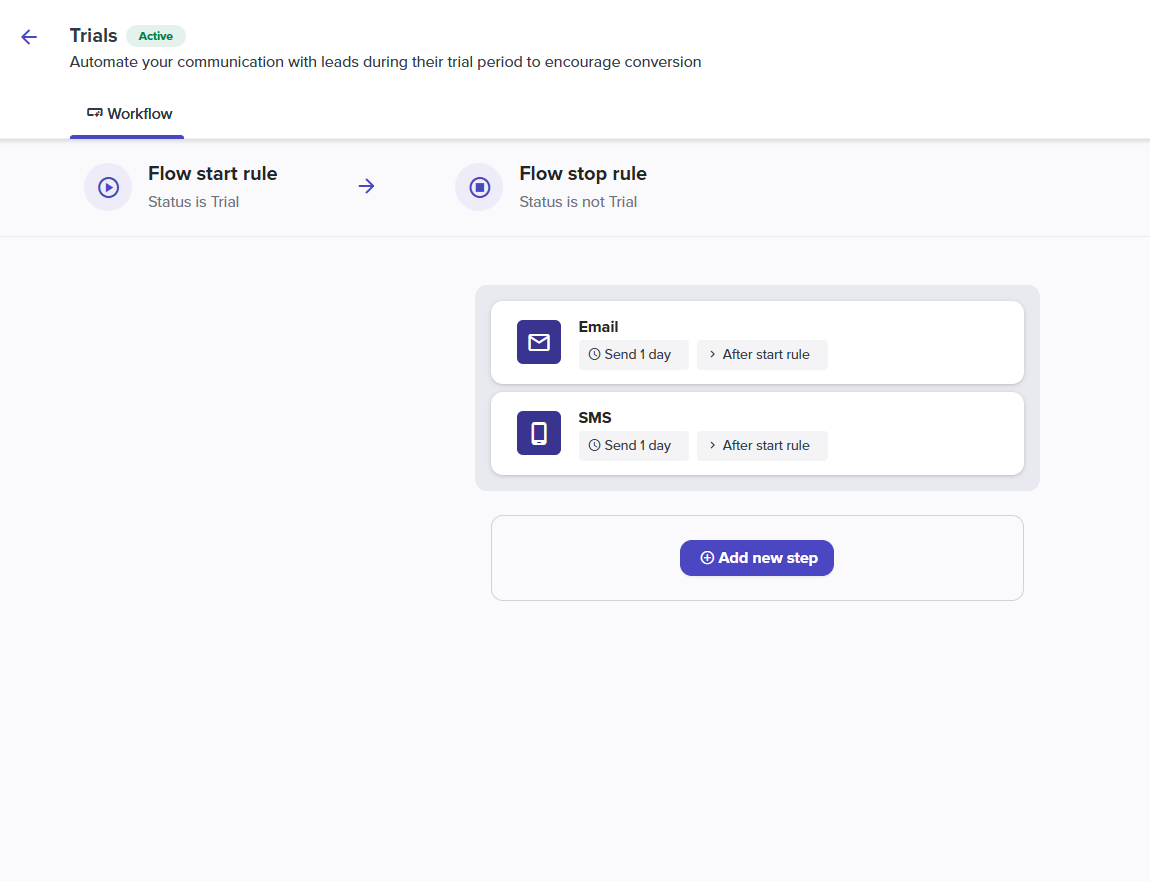Click the Active status badge
Image resolution: width=1150 pixels, height=881 pixels.
[155, 36]
